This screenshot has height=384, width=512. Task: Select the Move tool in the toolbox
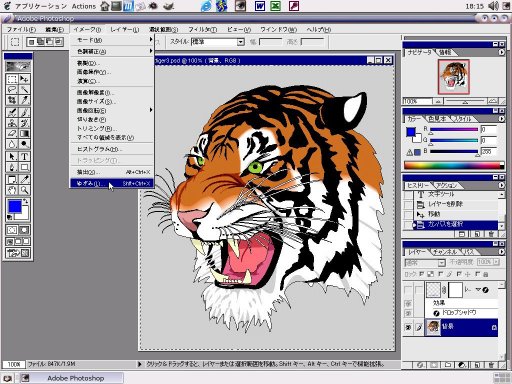[24, 79]
